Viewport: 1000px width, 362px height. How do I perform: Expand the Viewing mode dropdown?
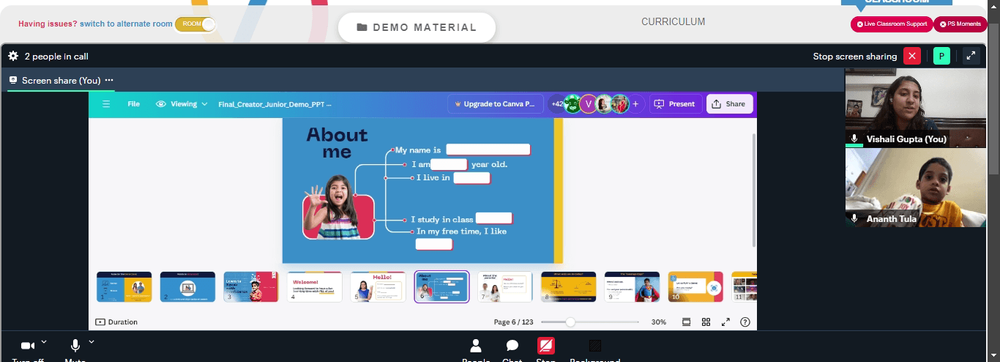(x=182, y=104)
